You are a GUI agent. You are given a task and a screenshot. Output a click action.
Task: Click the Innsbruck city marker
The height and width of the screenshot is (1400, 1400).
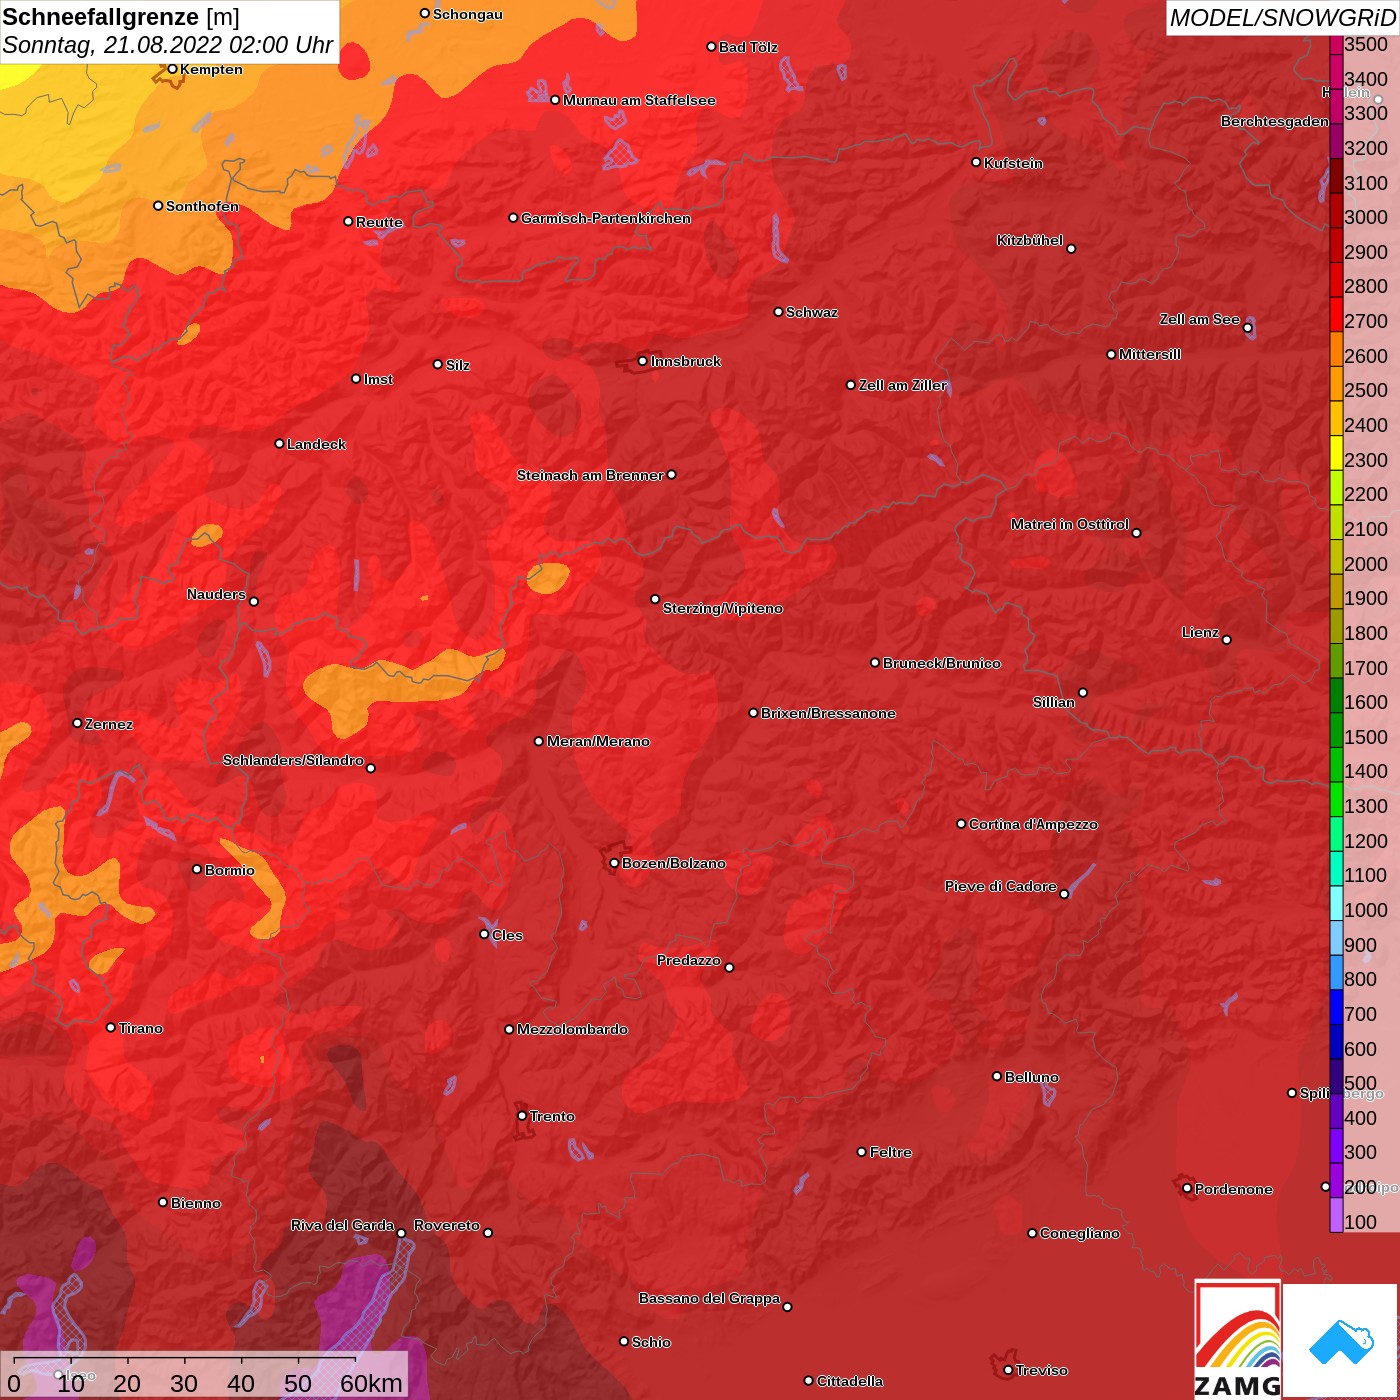tap(642, 361)
